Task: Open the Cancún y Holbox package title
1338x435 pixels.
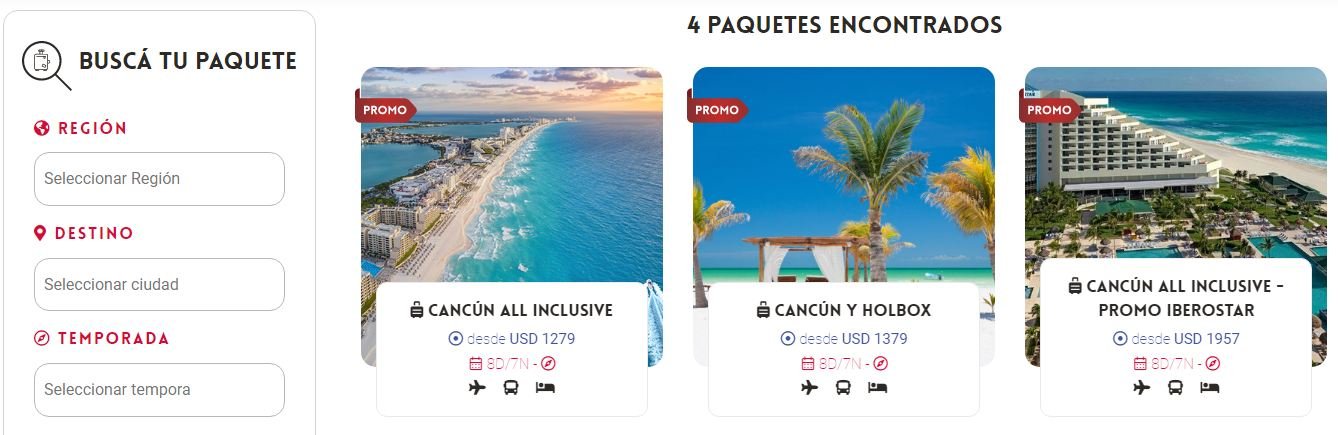Action: coord(853,310)
